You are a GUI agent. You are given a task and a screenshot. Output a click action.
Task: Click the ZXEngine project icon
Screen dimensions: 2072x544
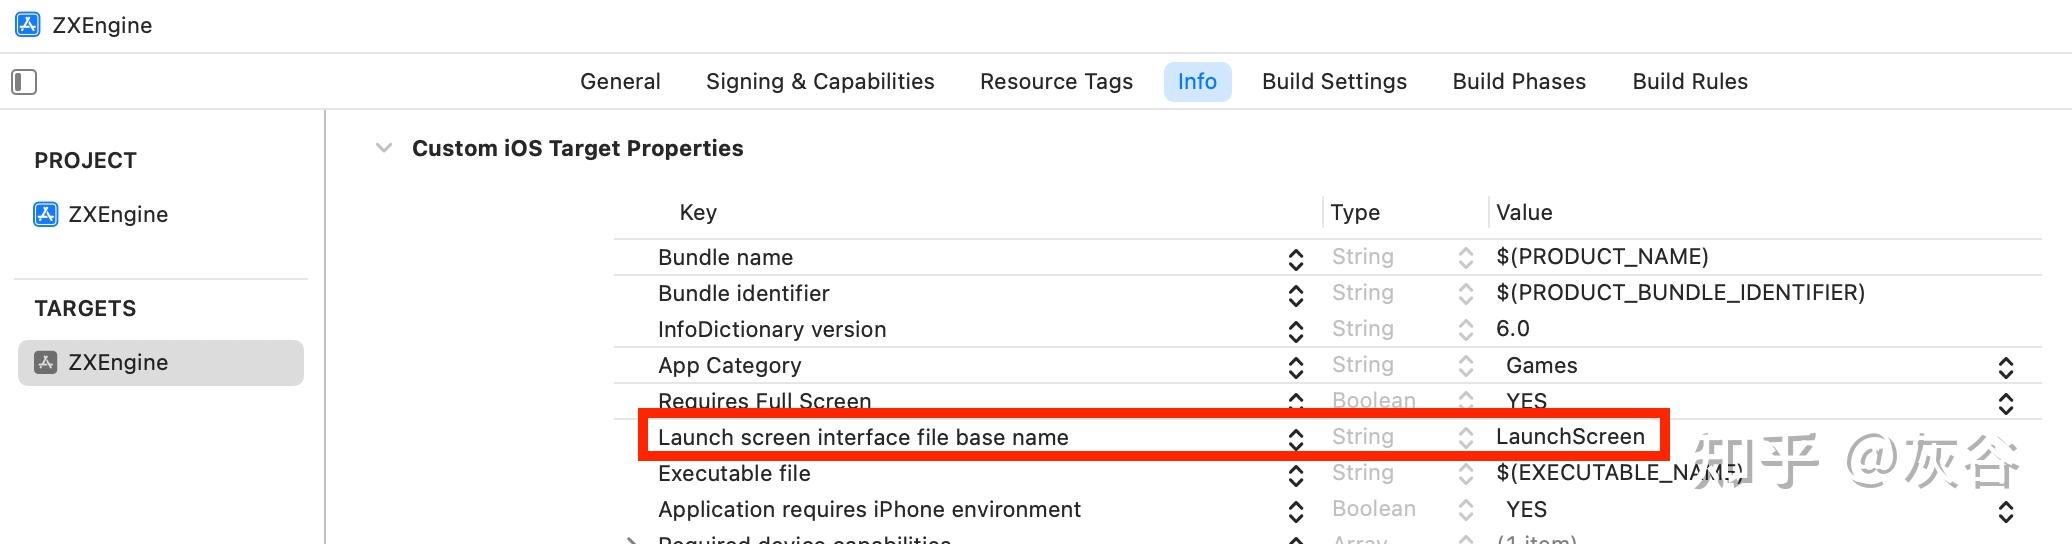point(46,215)
